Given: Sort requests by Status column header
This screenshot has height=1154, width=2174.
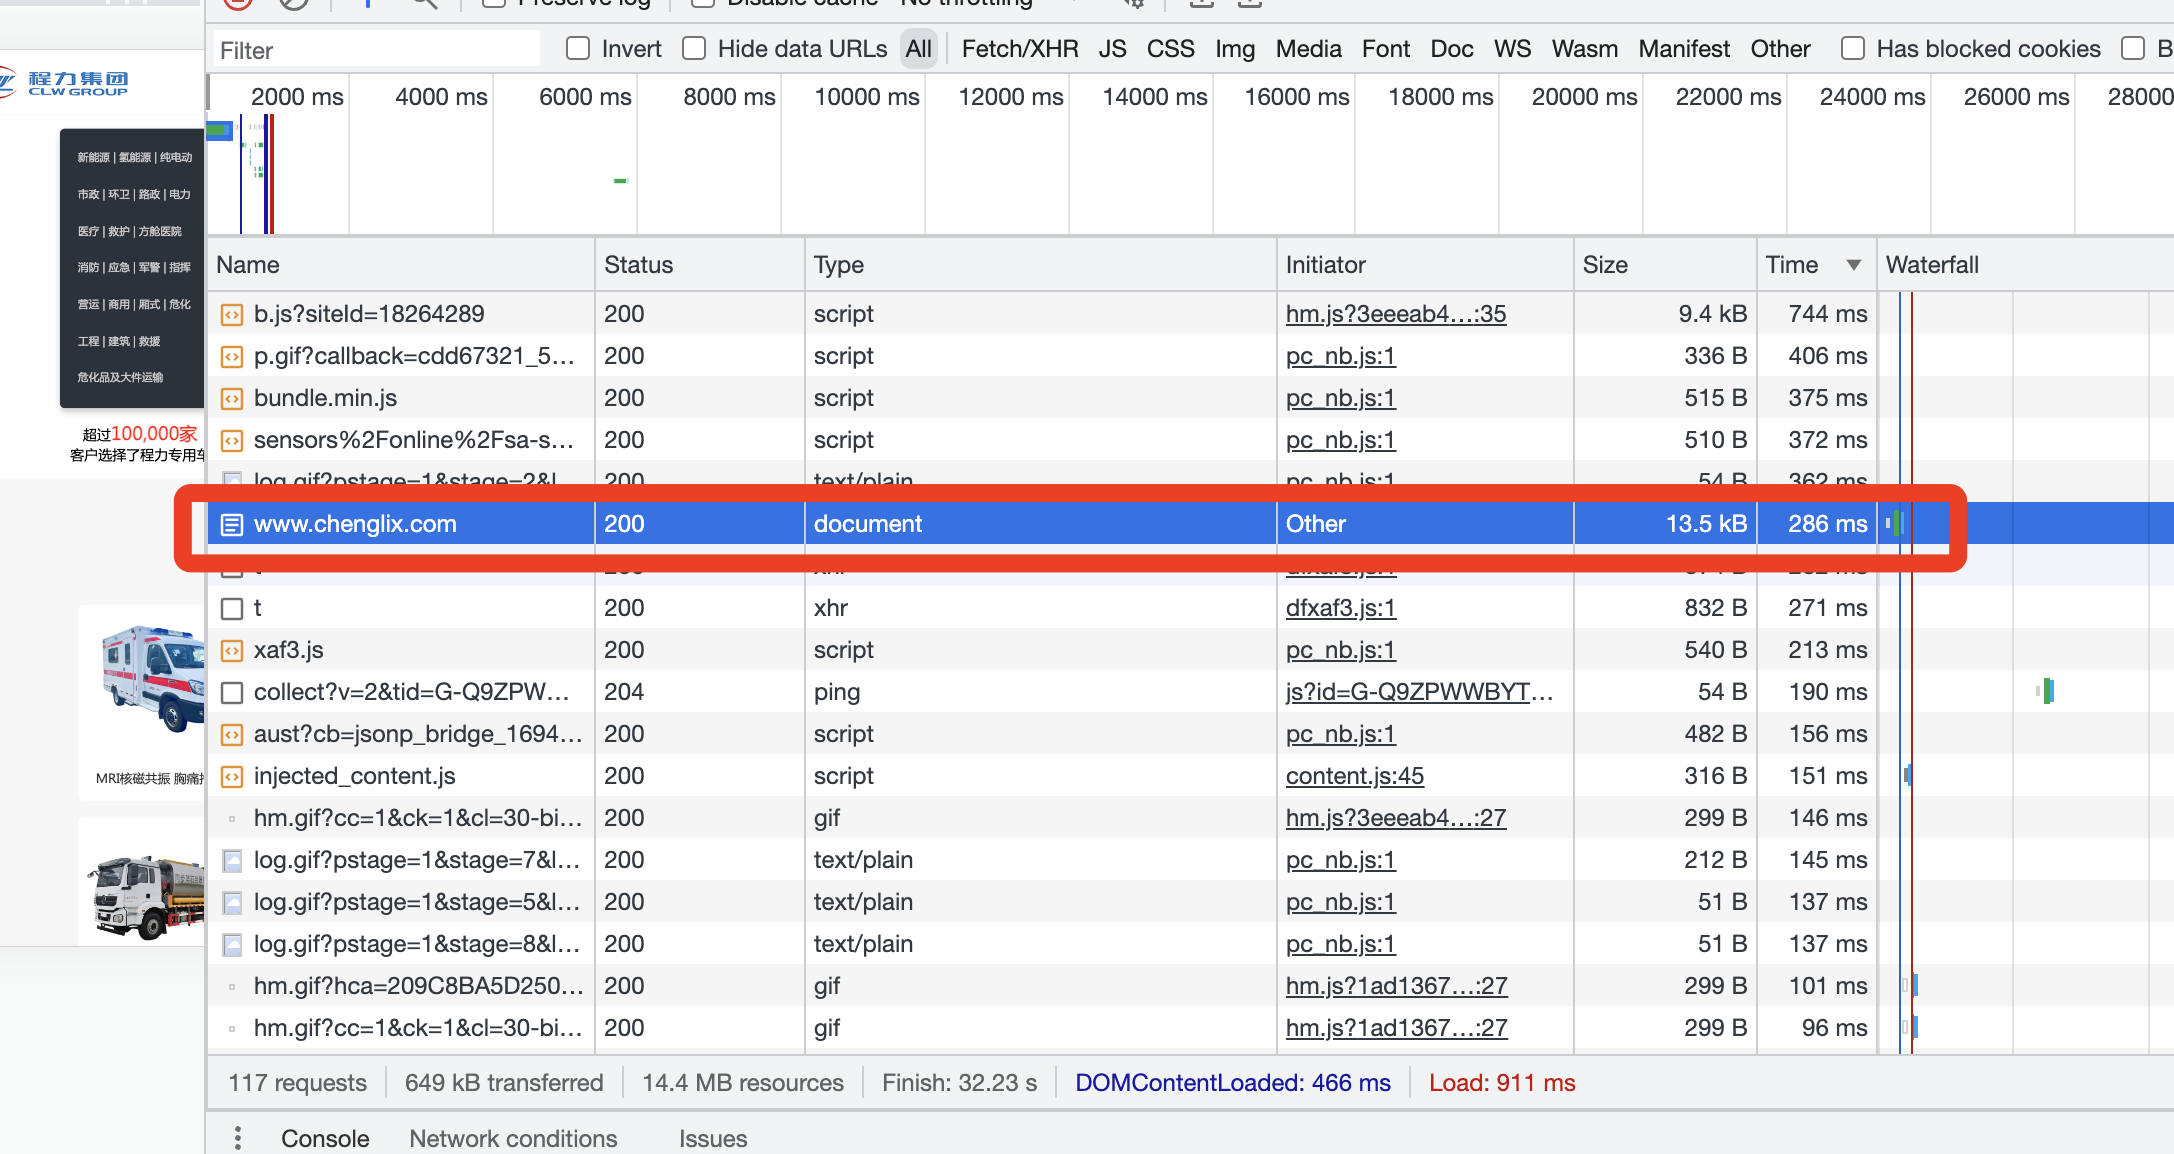Looking at the screenshot, I should [x=638, y=265].
